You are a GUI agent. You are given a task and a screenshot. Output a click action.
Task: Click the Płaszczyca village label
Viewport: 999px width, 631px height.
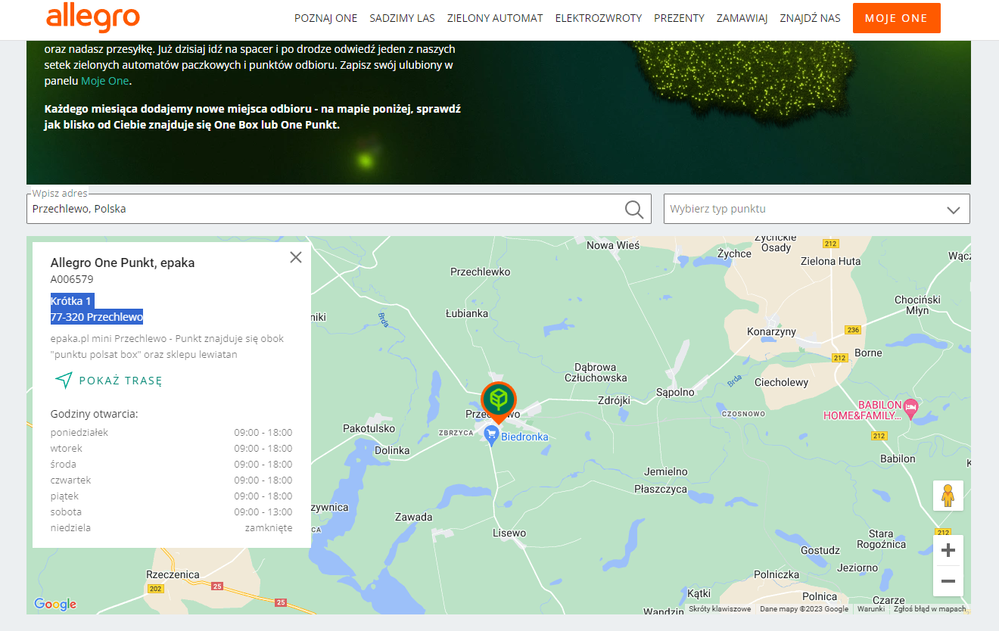pos(661,489)
